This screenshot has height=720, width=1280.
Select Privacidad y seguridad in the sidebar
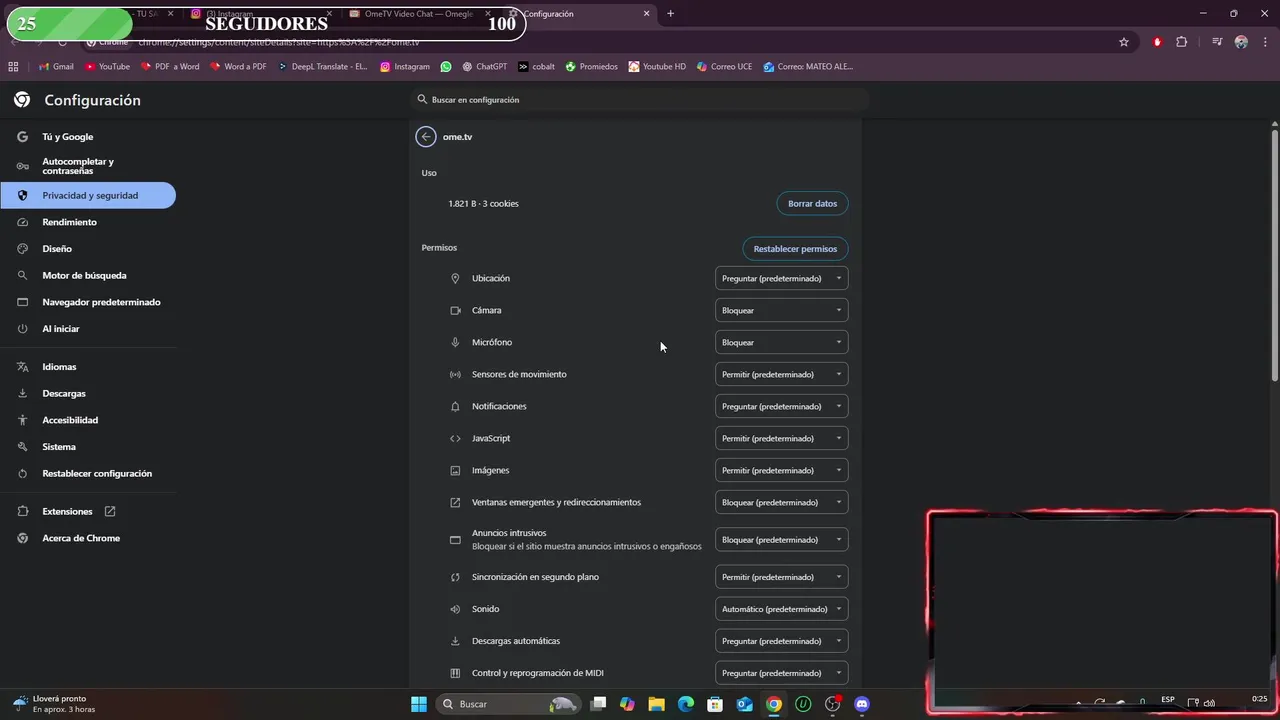coord(88,196)
